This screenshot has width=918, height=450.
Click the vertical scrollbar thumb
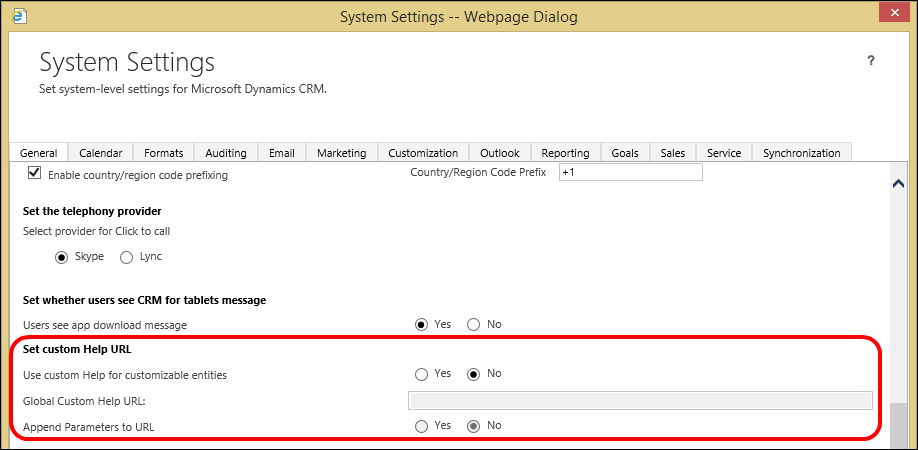[898, 420]
